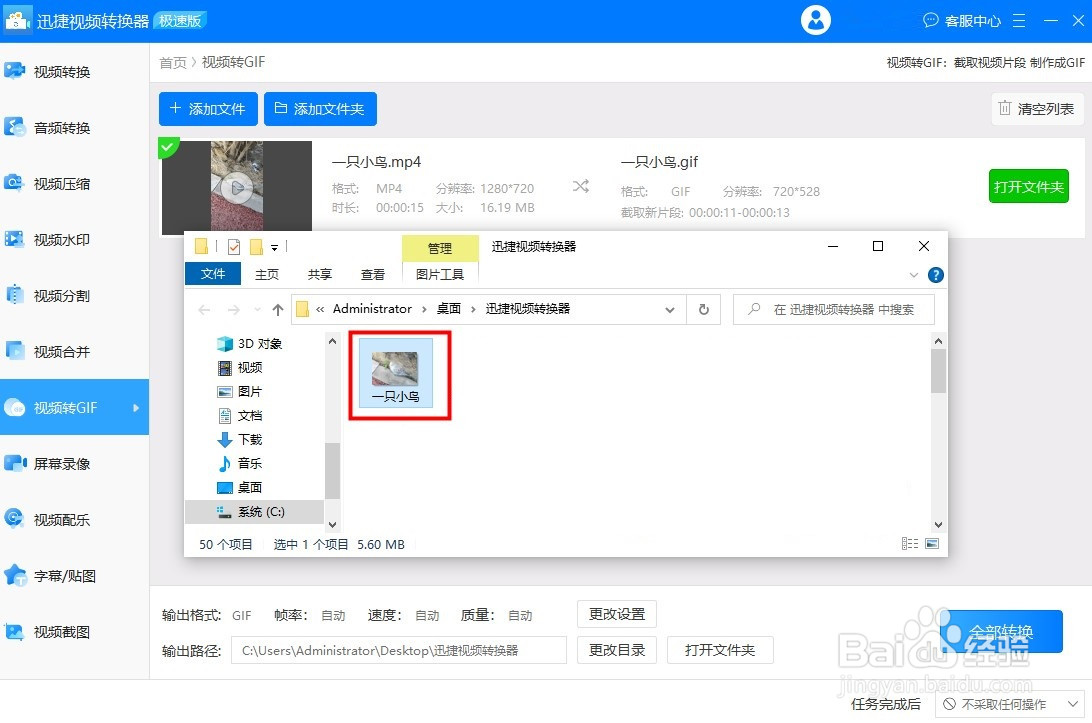The height and width of the screenshot is (723, 1092).
Task: Click Explorer's refresh button
Action: pyautogui.click(x=703, y=309)
